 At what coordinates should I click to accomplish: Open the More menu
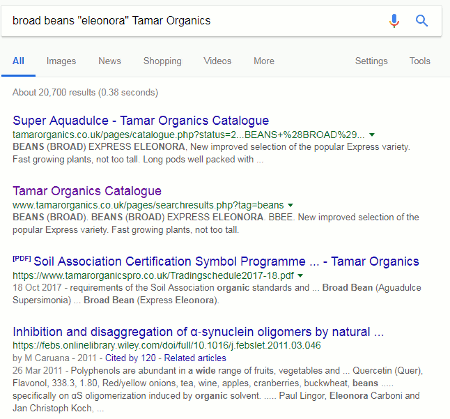pos(264,61)
